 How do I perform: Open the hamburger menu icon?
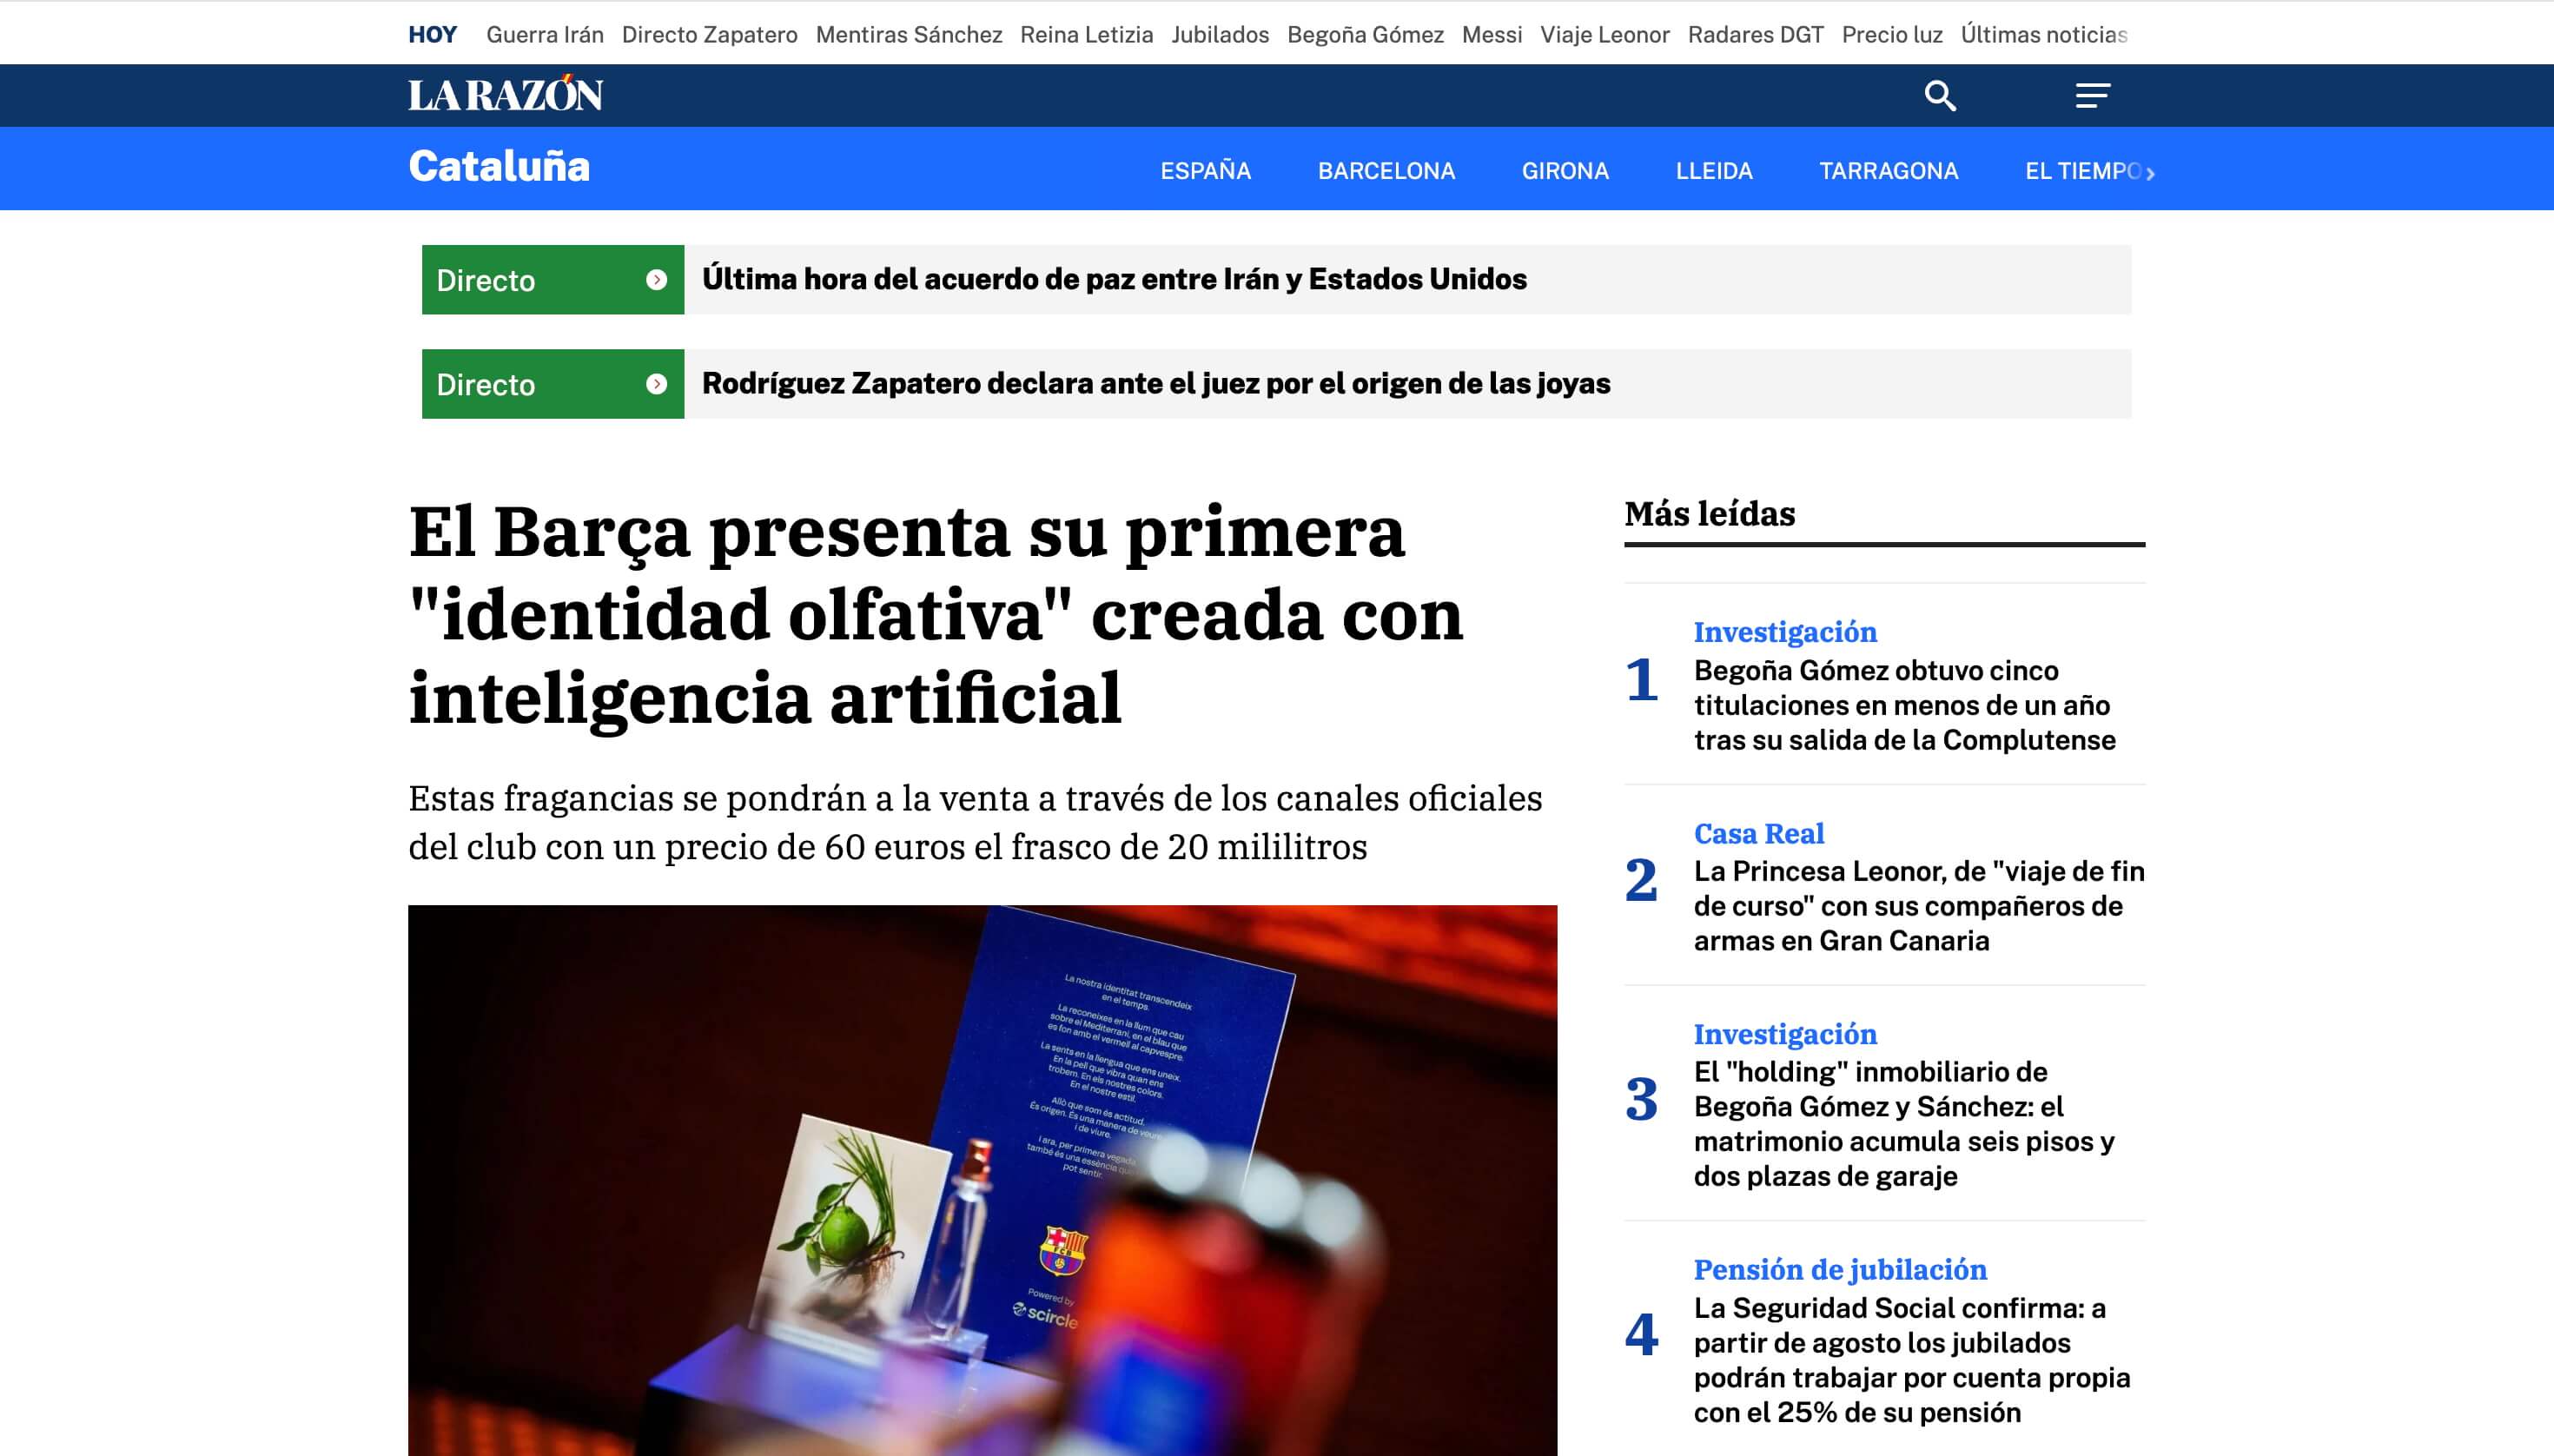tap(2092, 96)
